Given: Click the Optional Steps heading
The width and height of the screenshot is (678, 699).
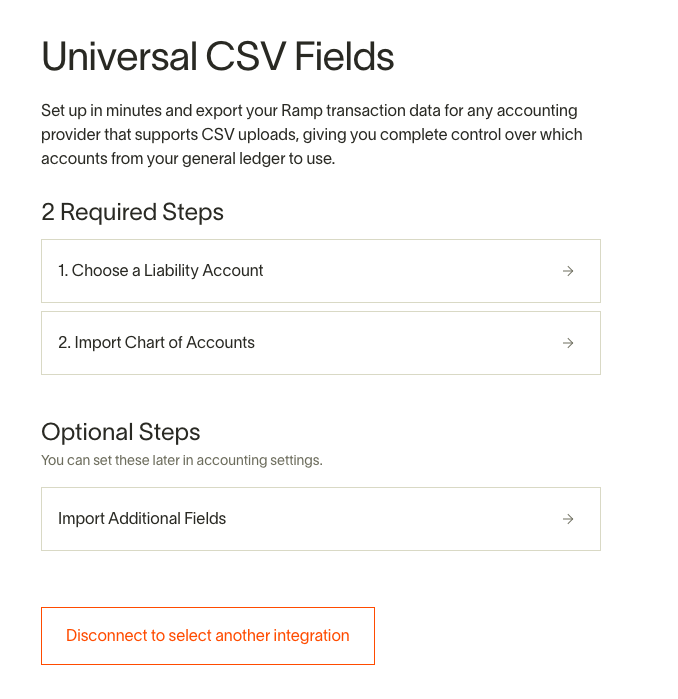Looking at the screenshot, I should tap(121, 432).
